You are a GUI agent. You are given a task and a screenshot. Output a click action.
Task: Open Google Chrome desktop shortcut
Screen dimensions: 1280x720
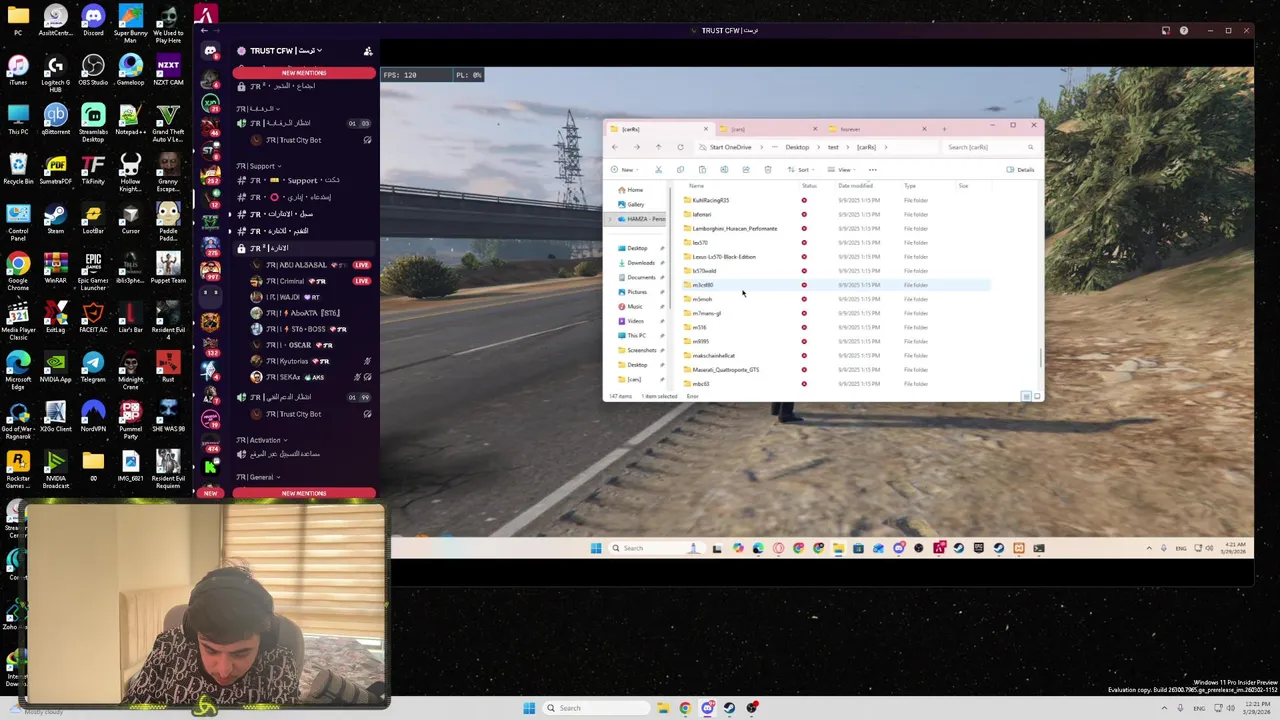tap(18, 267)
